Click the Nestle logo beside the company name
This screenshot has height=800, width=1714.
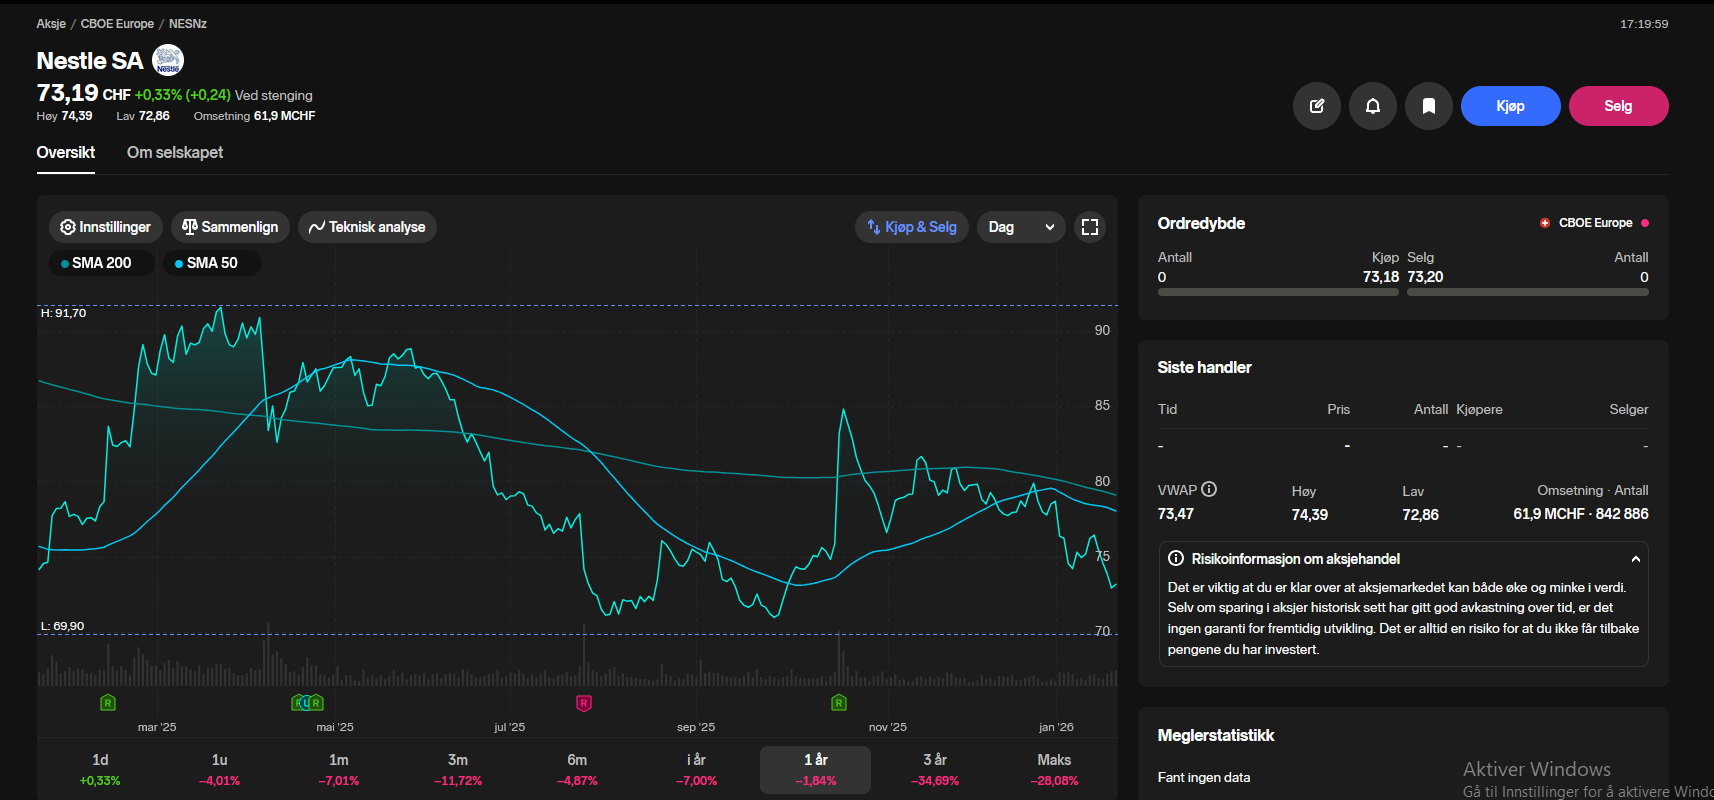coord(168,61)
